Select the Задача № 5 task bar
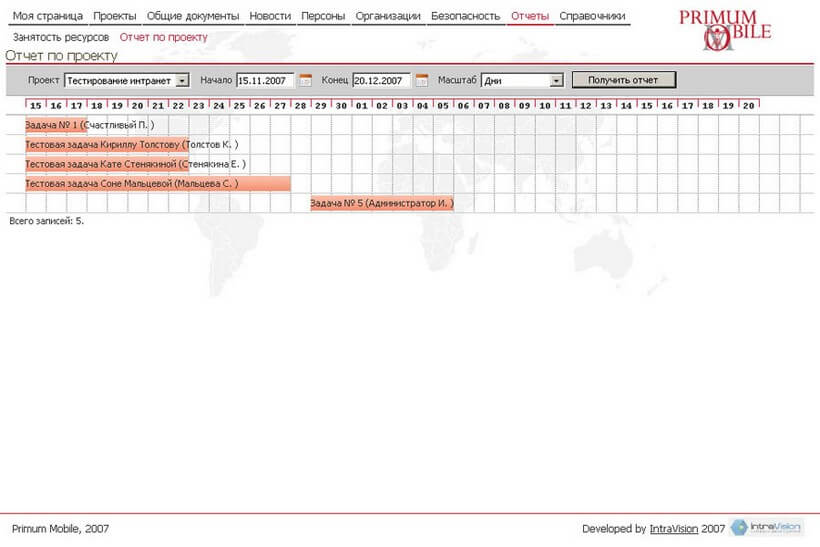This screenshot has width=820, height=547. 381,203
